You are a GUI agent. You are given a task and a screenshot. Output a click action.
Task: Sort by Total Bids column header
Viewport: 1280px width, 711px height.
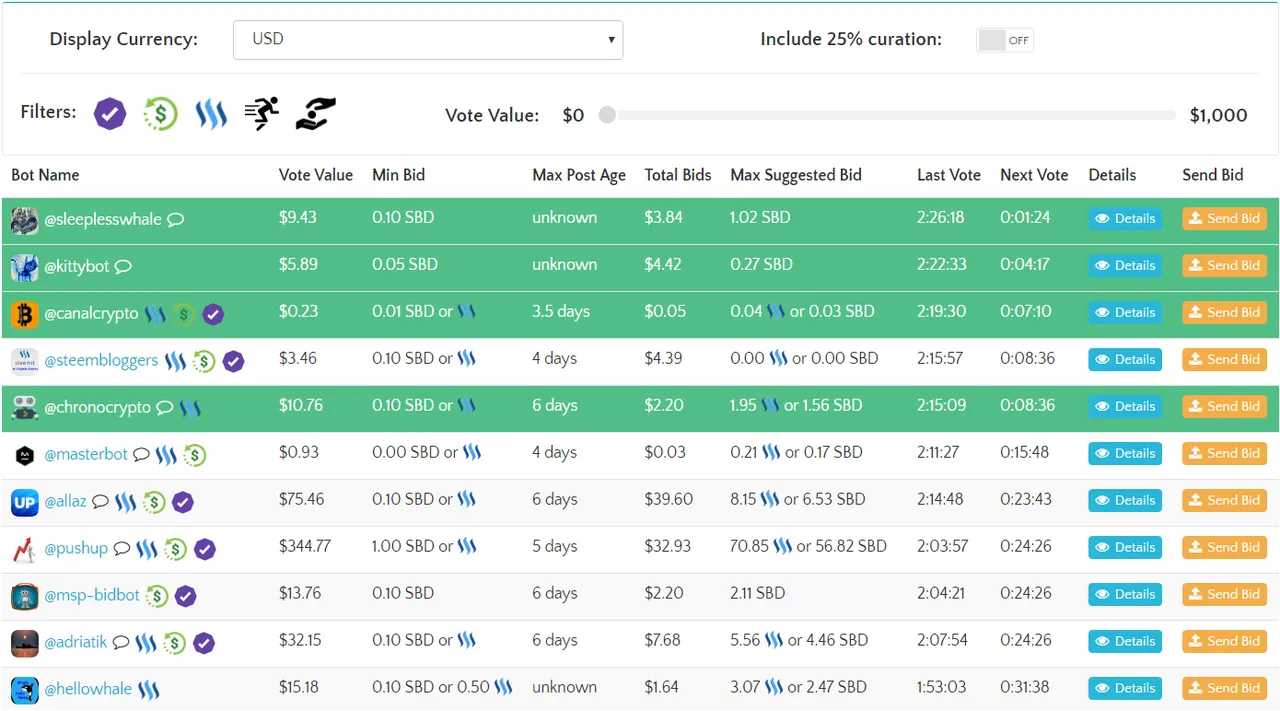[x=678, y=175]
